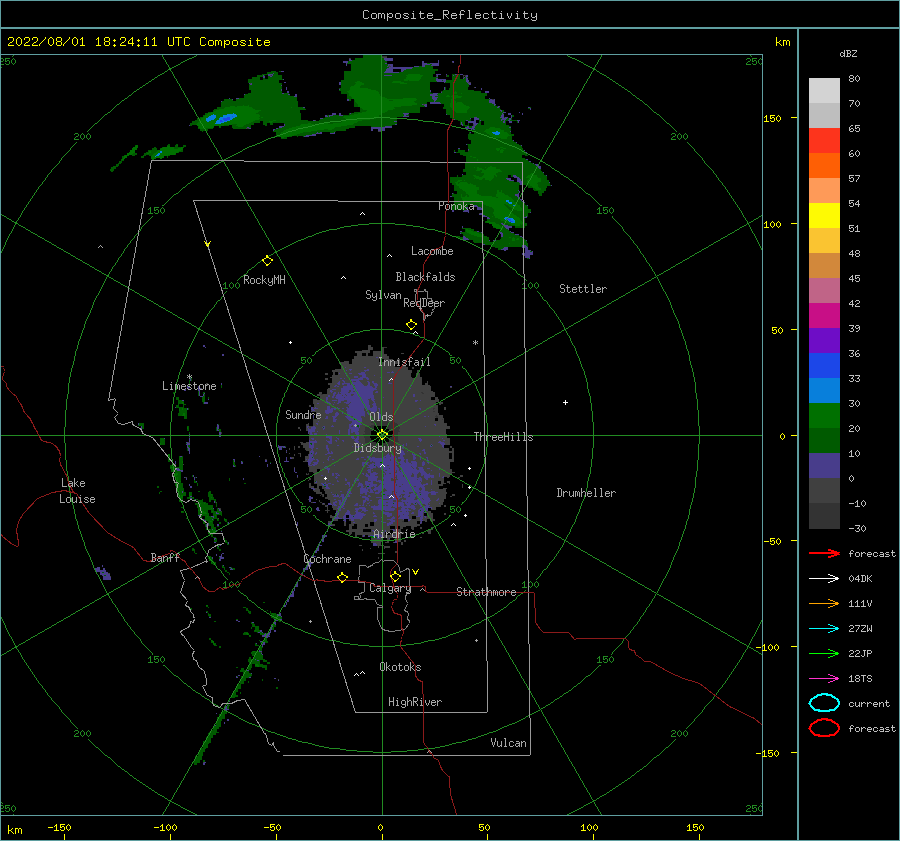
Task: Click the red 60 dBZ color swatch
Action: pos(824,141)
